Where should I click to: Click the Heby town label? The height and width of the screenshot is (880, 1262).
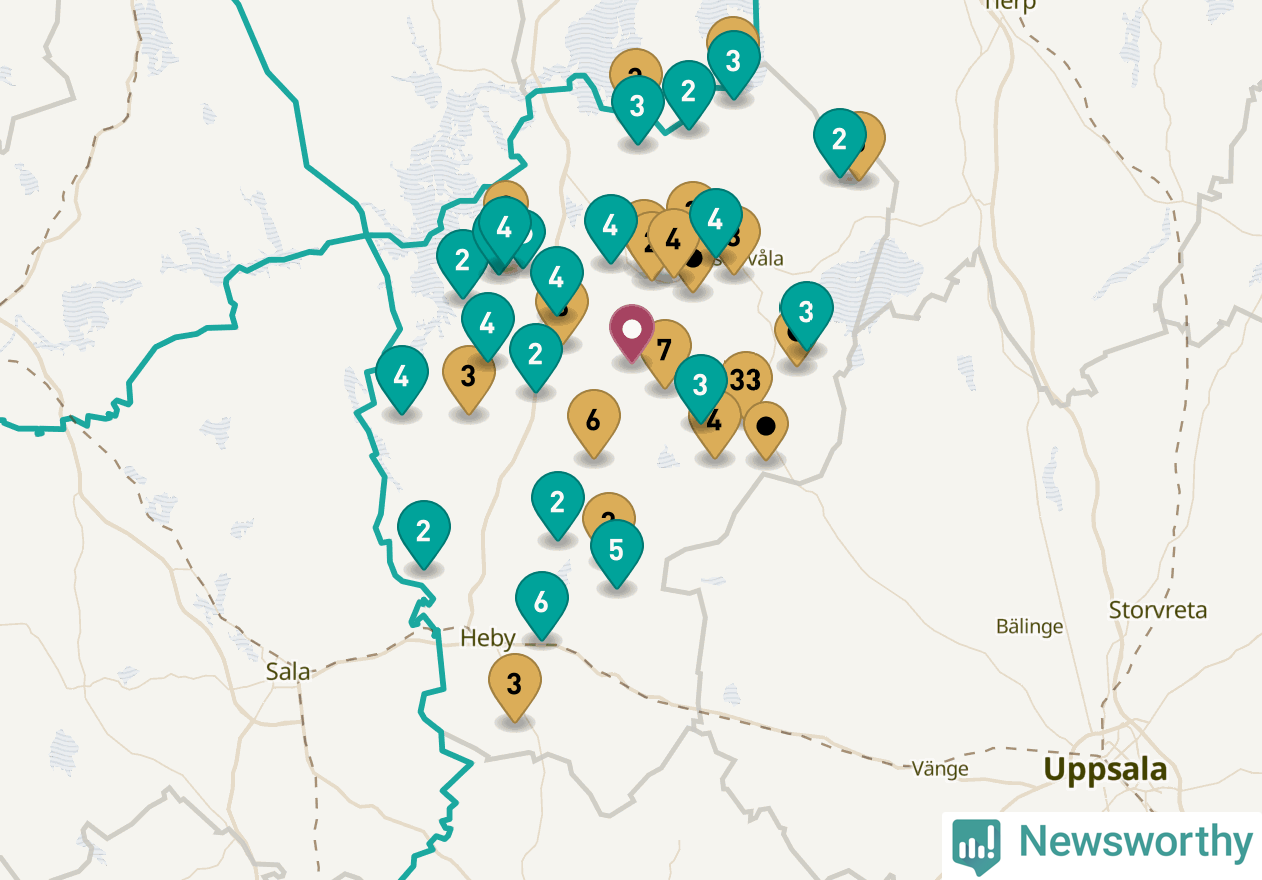488,638
